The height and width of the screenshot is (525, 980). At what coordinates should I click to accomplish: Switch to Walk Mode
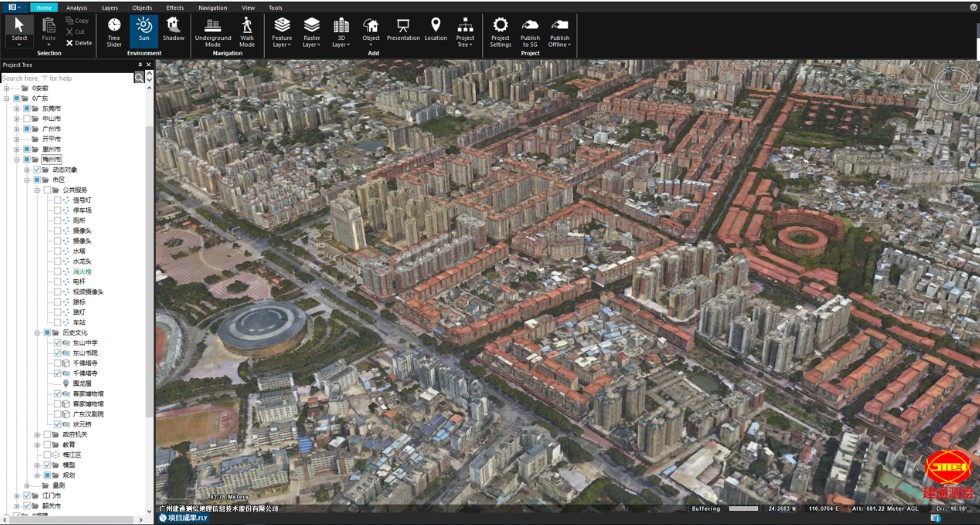(247, 31)
